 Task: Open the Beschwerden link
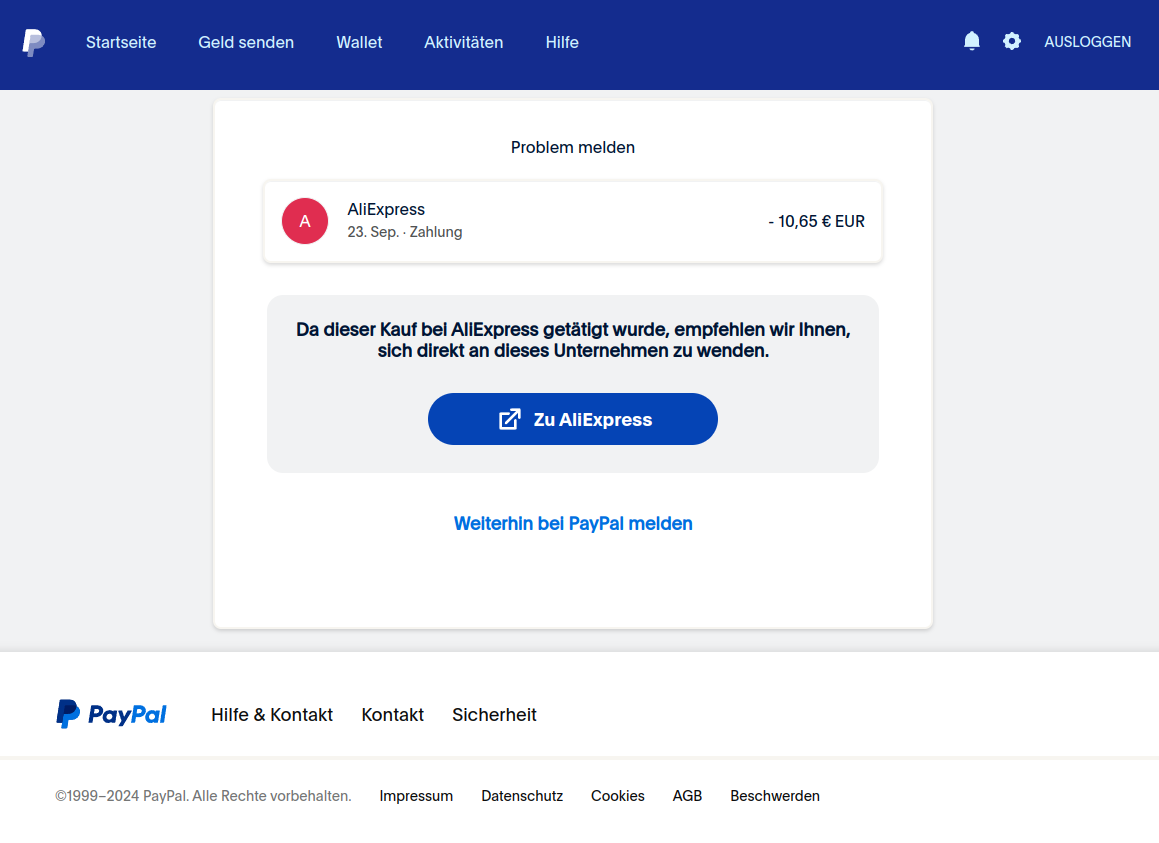click(x=775, y=796)
